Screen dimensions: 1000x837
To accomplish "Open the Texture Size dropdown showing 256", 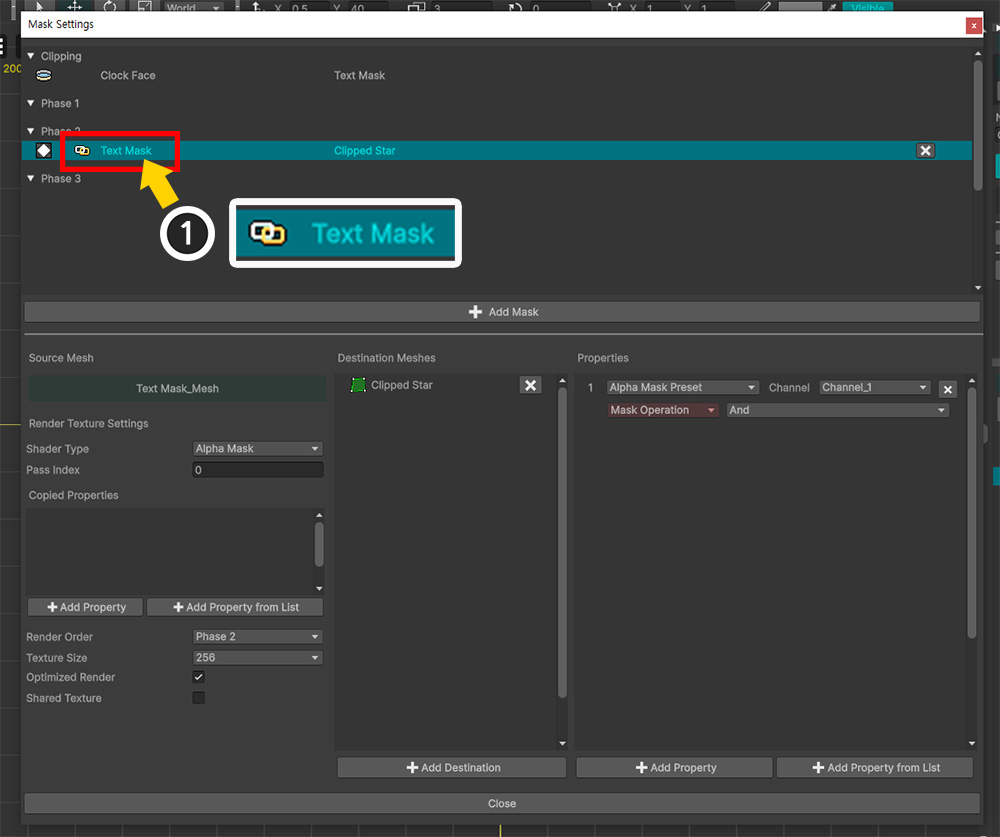I will pyautogui.click(x=258, y=658).
